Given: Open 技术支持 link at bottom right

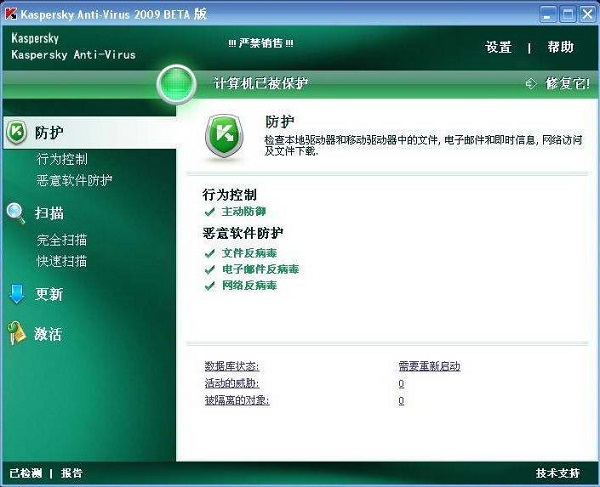Looking at the screenshot, I should (557, 473).
